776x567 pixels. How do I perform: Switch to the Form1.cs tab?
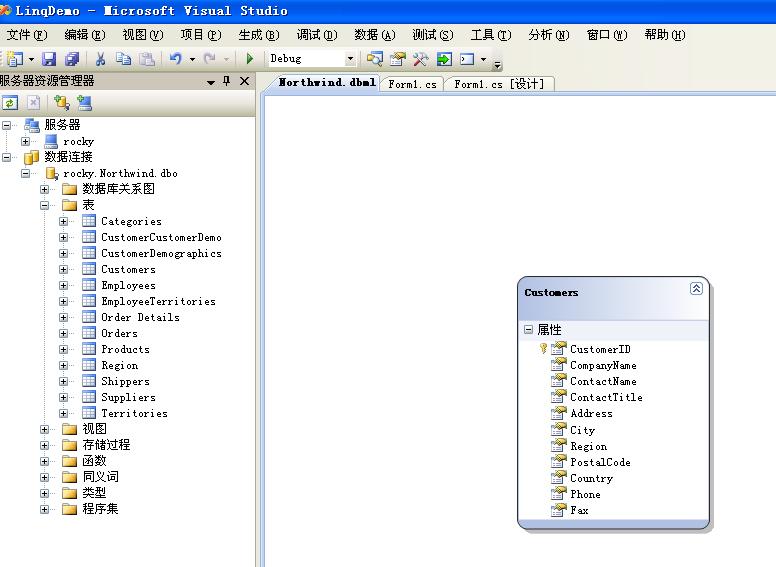[412, 84]
